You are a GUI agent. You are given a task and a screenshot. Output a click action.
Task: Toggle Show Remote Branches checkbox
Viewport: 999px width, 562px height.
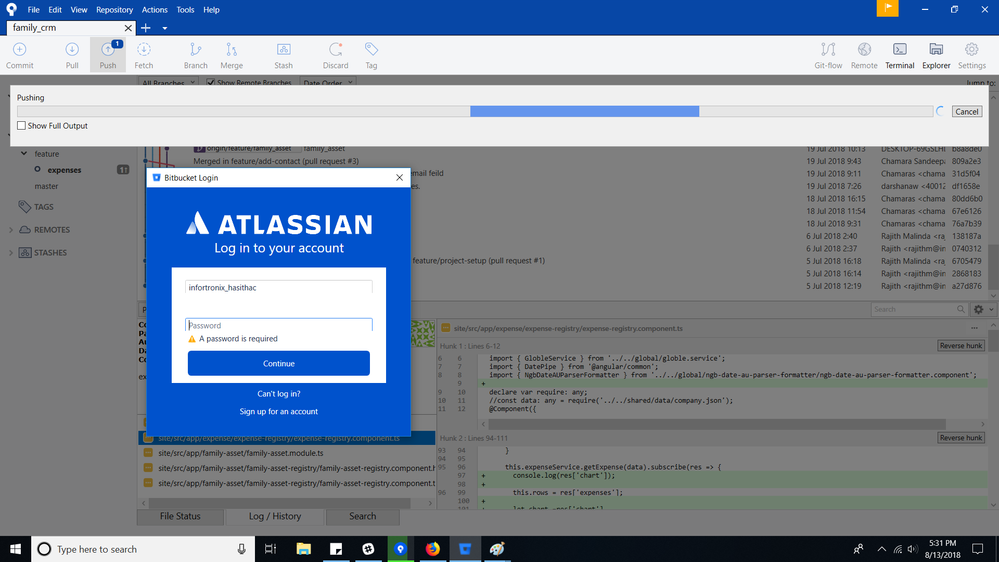[211, 83]
